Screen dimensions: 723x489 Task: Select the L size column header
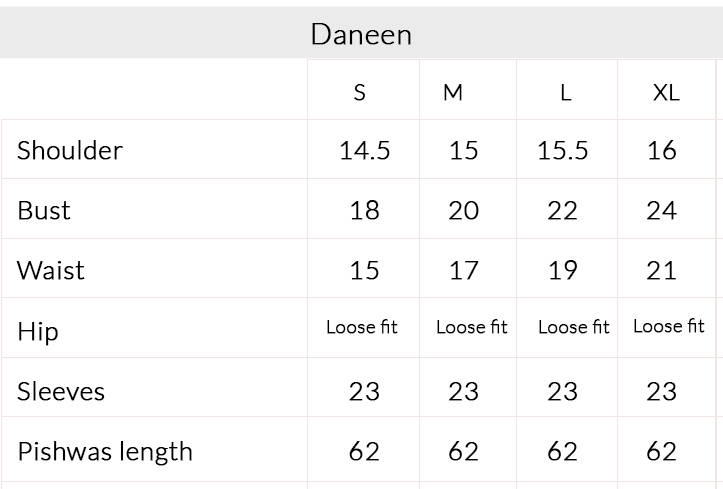point(566,93)
